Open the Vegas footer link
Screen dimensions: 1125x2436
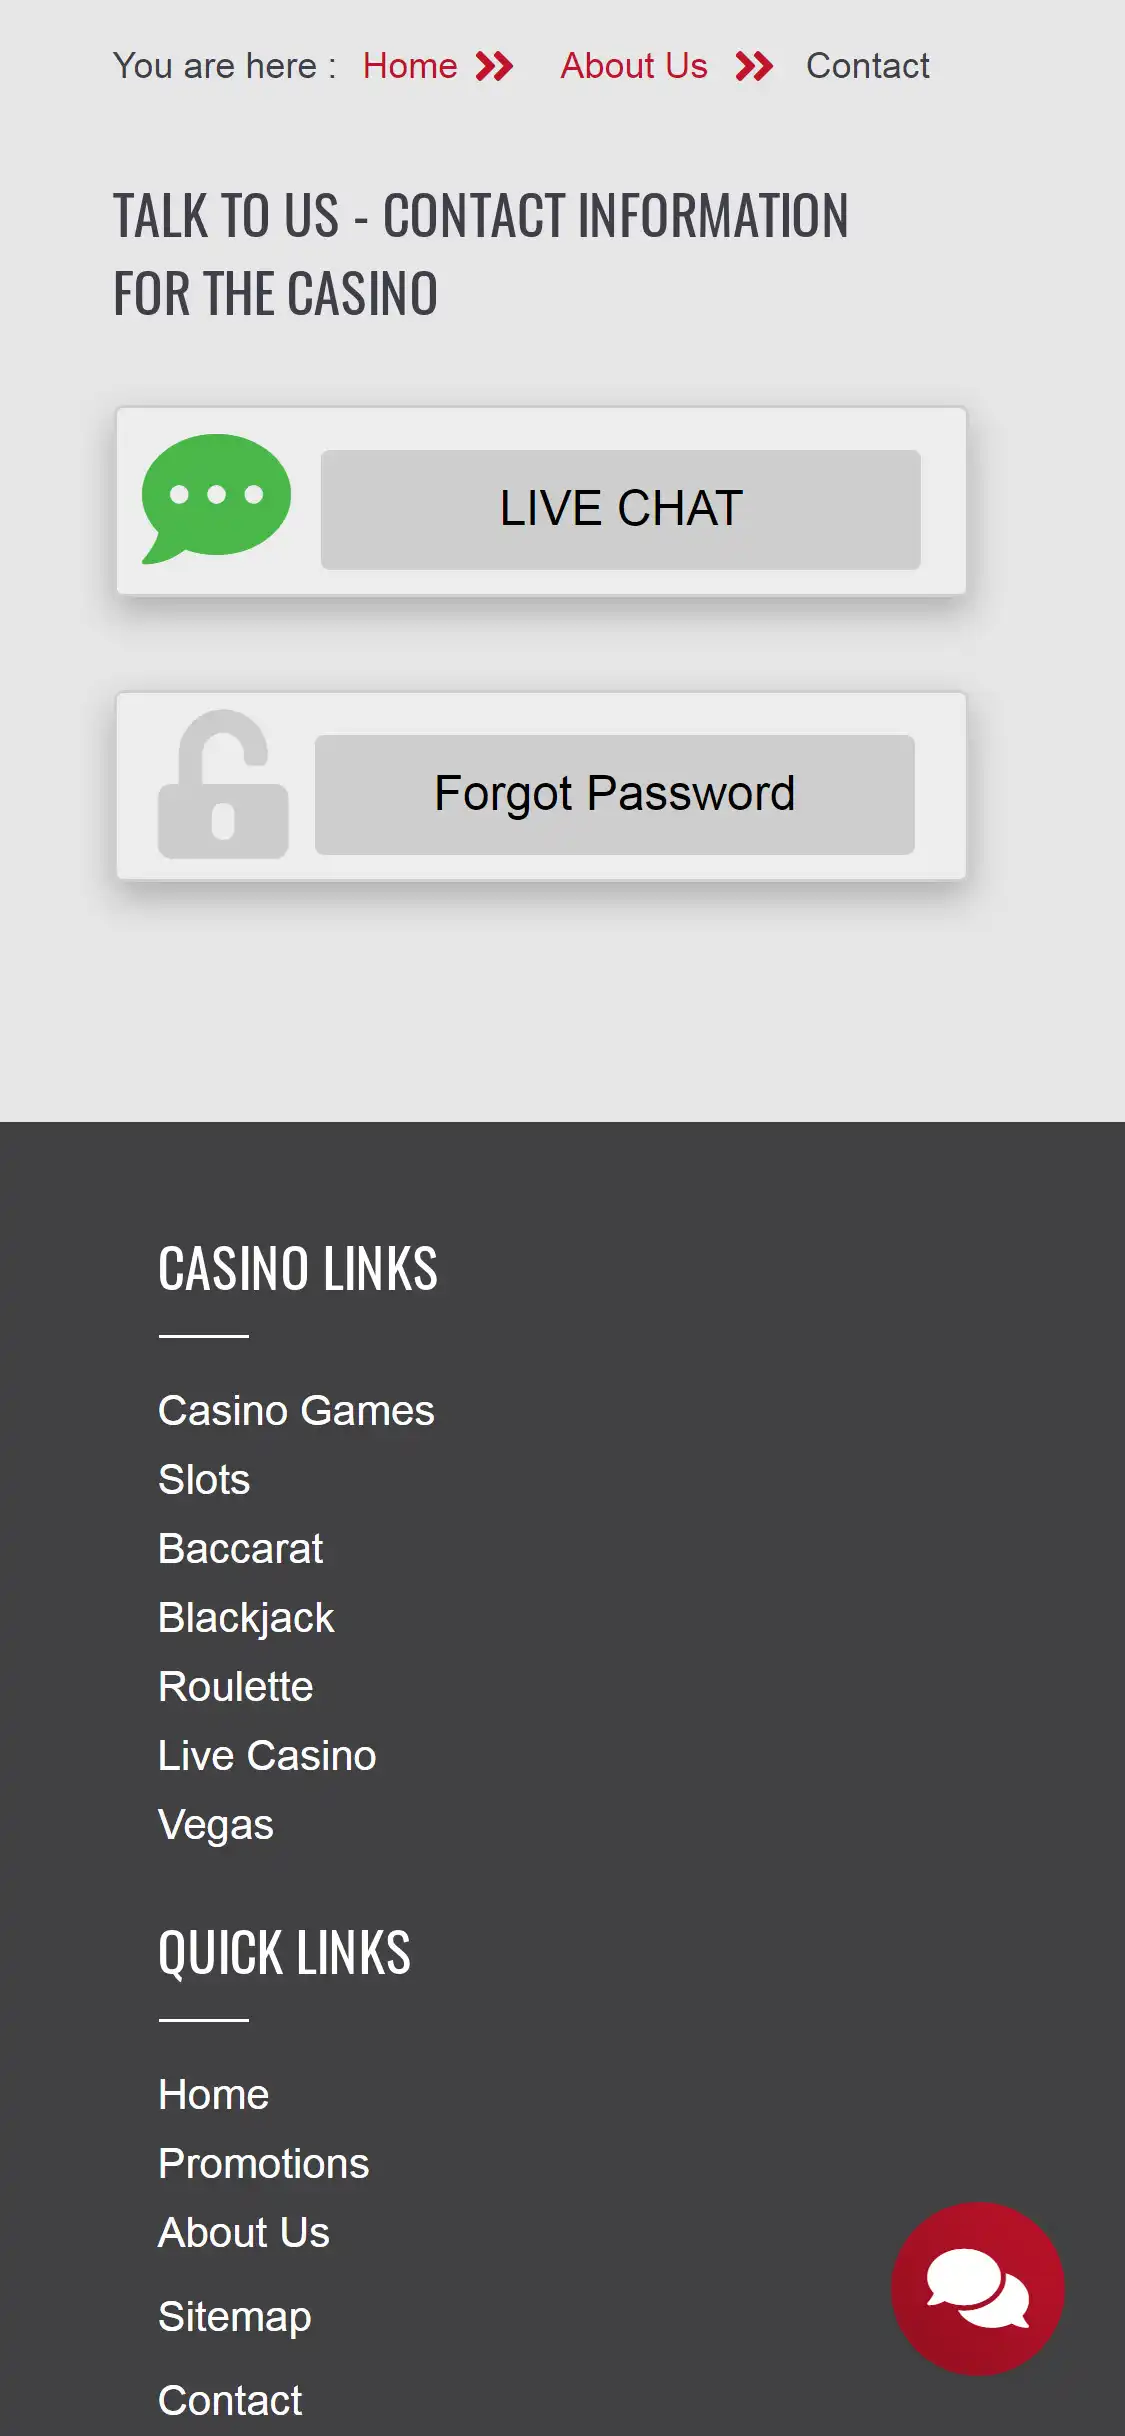pos(216,1825)
